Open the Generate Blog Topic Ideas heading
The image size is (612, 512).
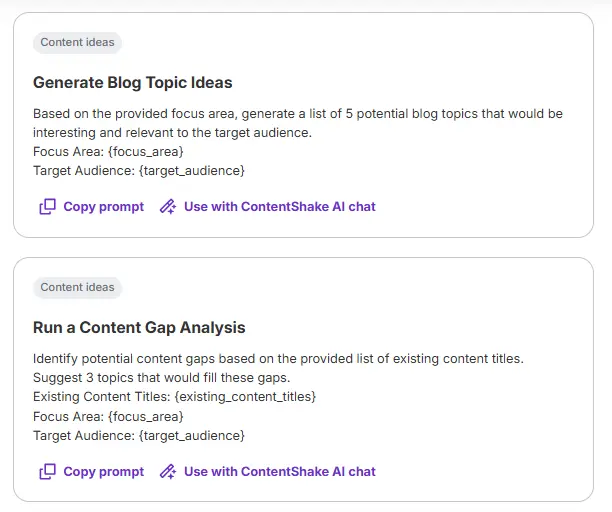pos(132,82)
